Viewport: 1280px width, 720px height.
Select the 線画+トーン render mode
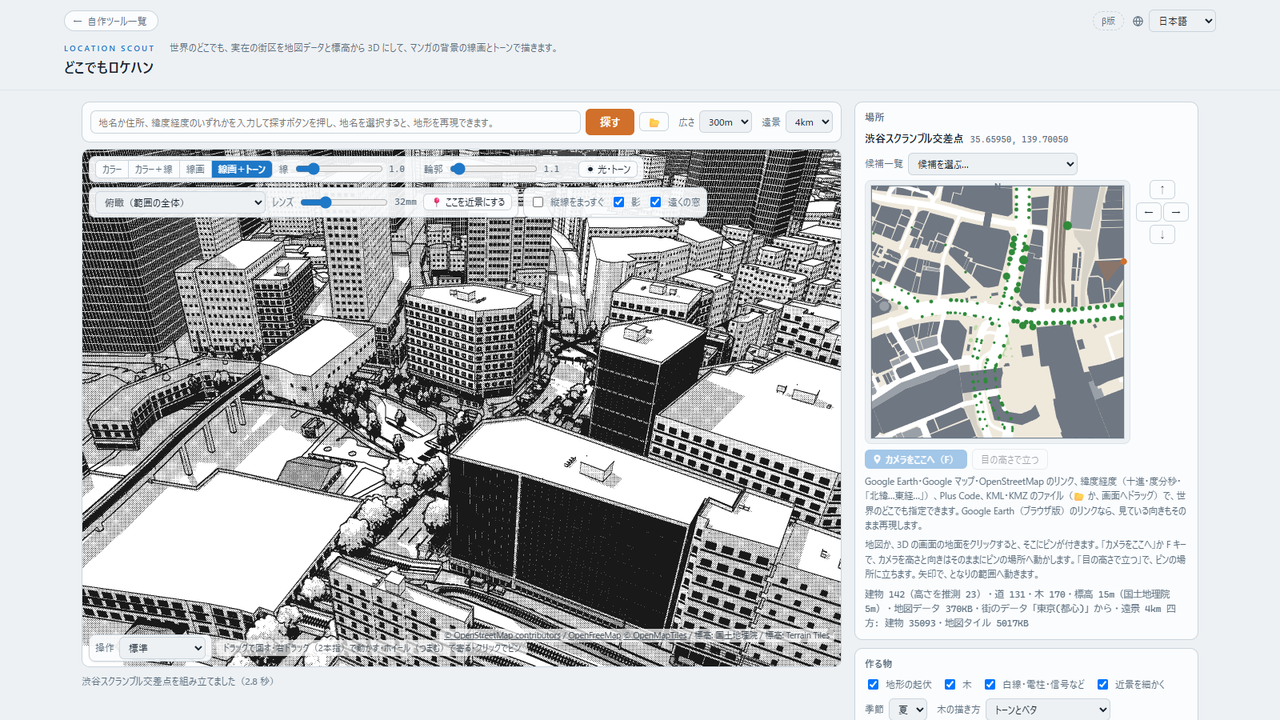pyautogui.click(x=242, y=170)
